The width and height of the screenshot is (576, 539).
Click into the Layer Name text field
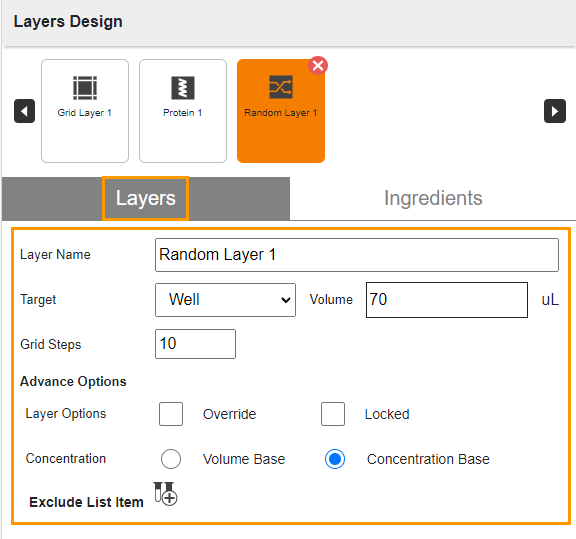[357, 255]
